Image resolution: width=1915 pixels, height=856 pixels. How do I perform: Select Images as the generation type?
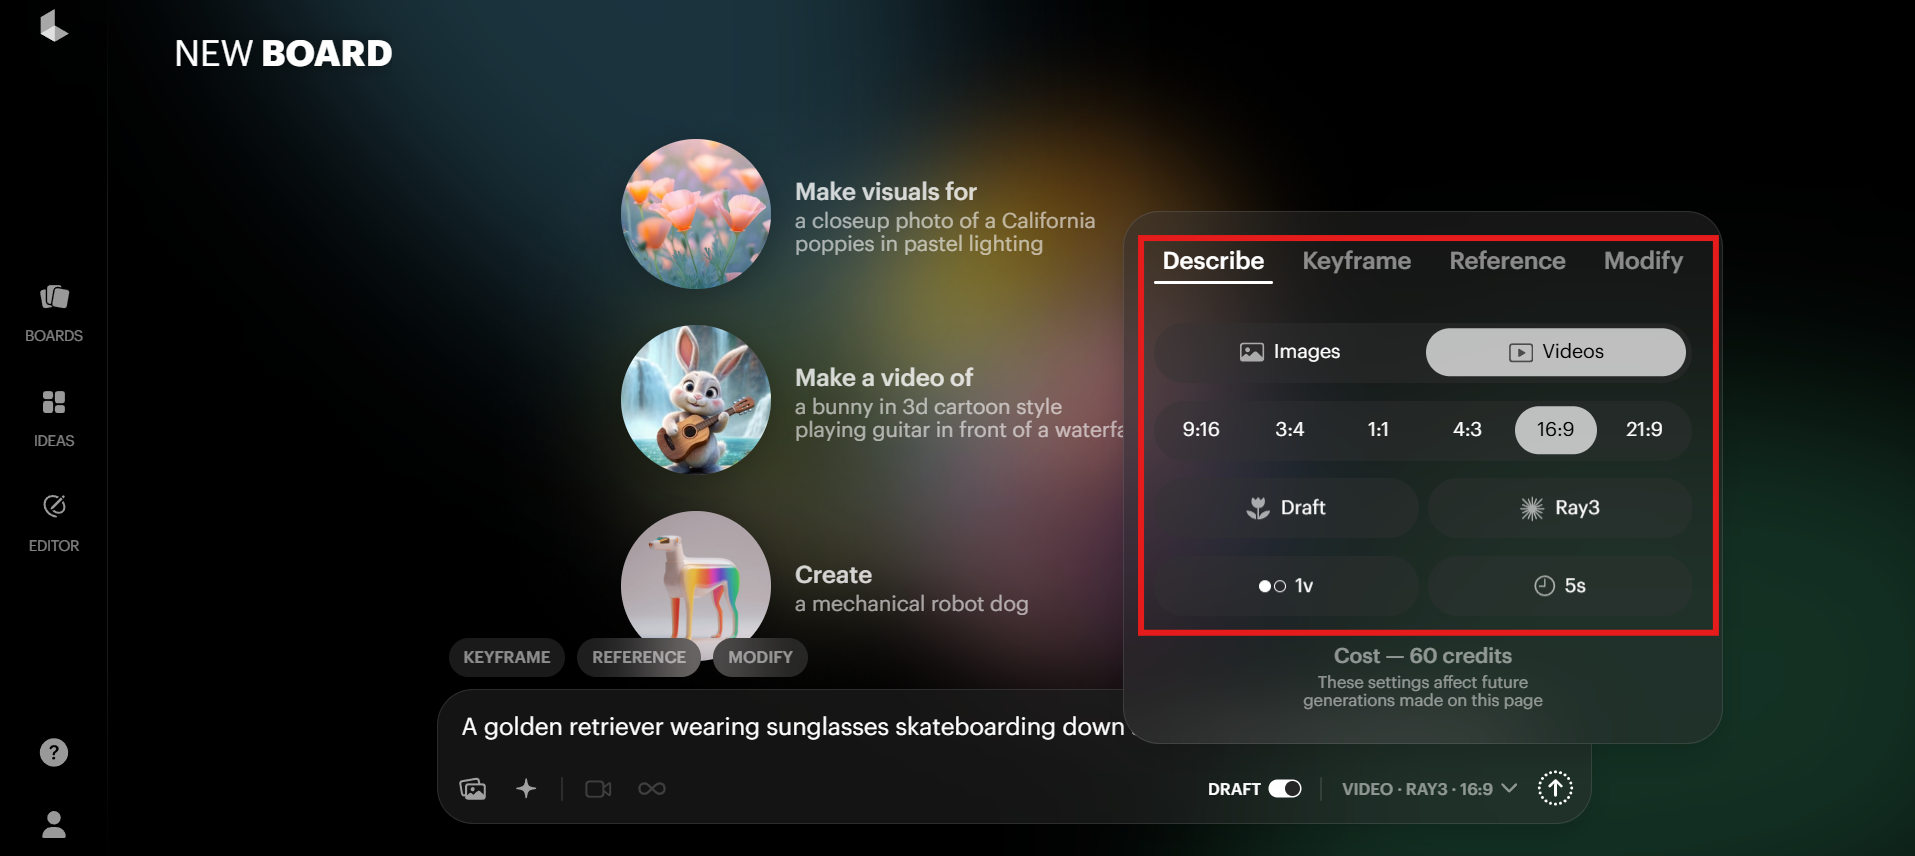tap(1290, 352)
